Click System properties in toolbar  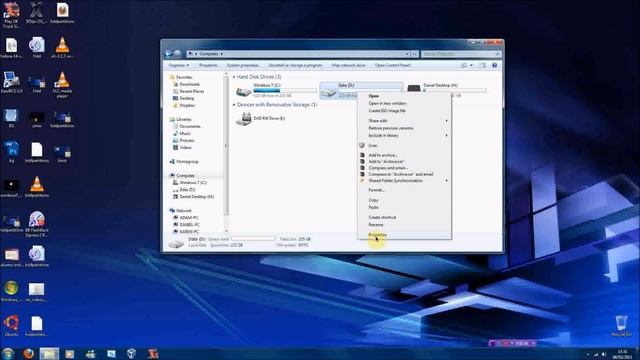242,65
